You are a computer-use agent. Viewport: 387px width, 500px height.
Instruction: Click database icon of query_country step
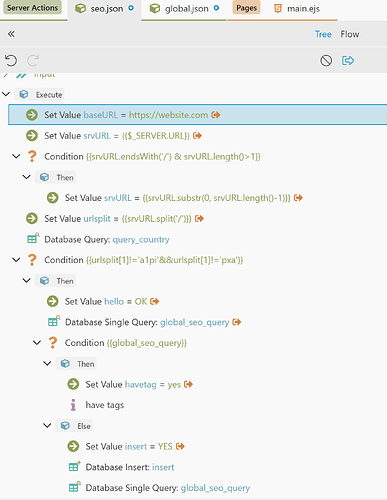(x=33, y=238)
